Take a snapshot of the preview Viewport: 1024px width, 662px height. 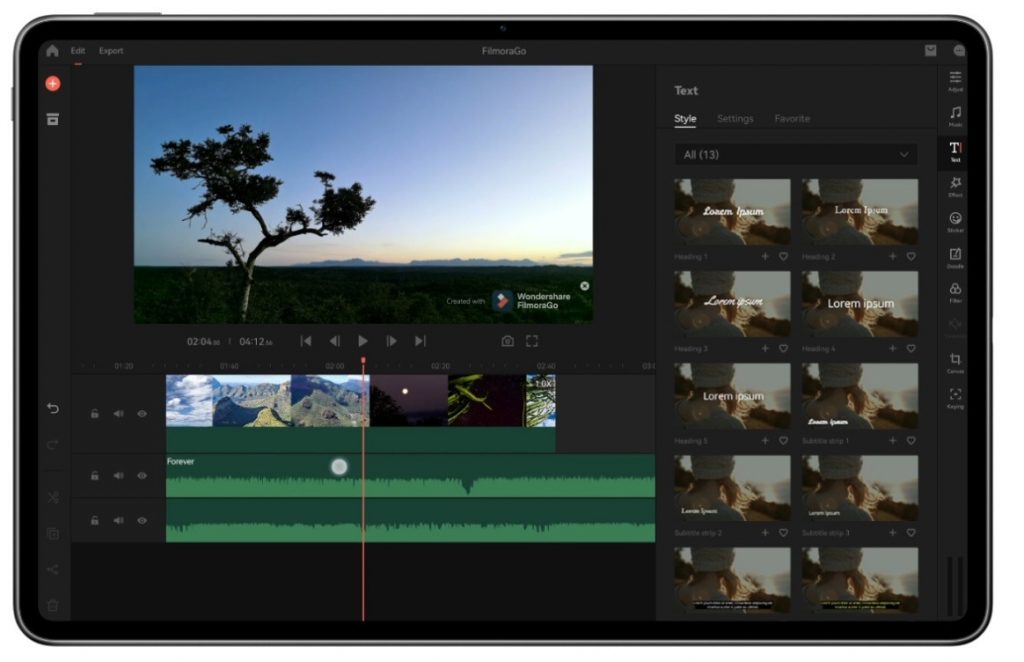(x=507, y=341)
